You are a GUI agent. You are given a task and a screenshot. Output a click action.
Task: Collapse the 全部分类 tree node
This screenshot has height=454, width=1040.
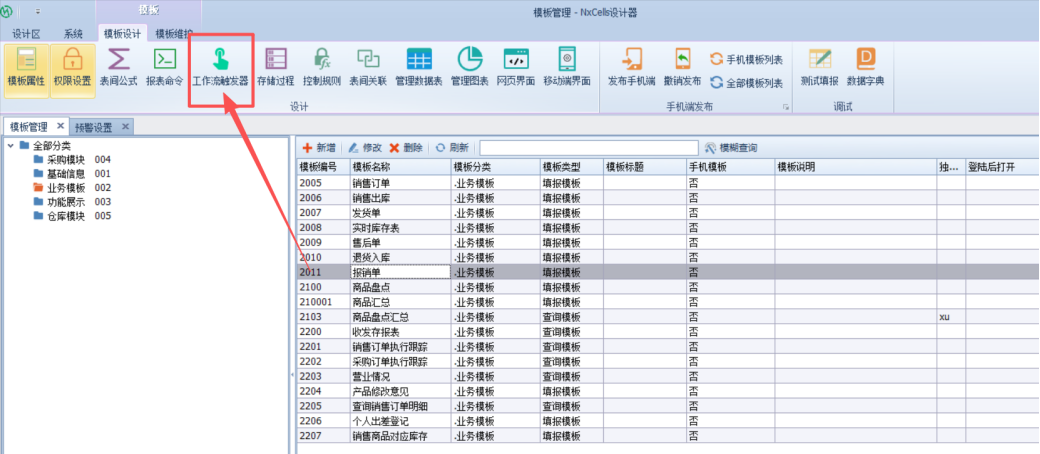(10, 146)
